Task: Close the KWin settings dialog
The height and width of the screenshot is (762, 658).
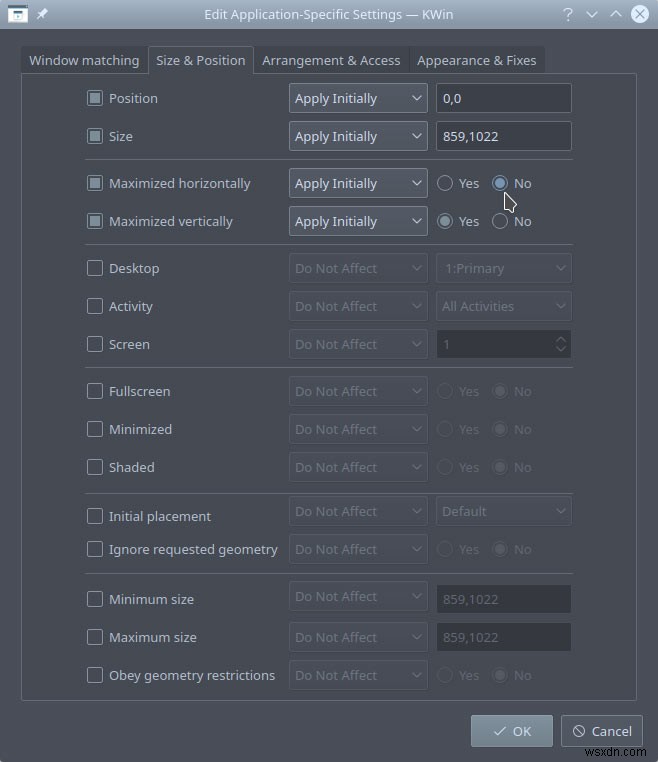Action: click(x=640, y=14)
